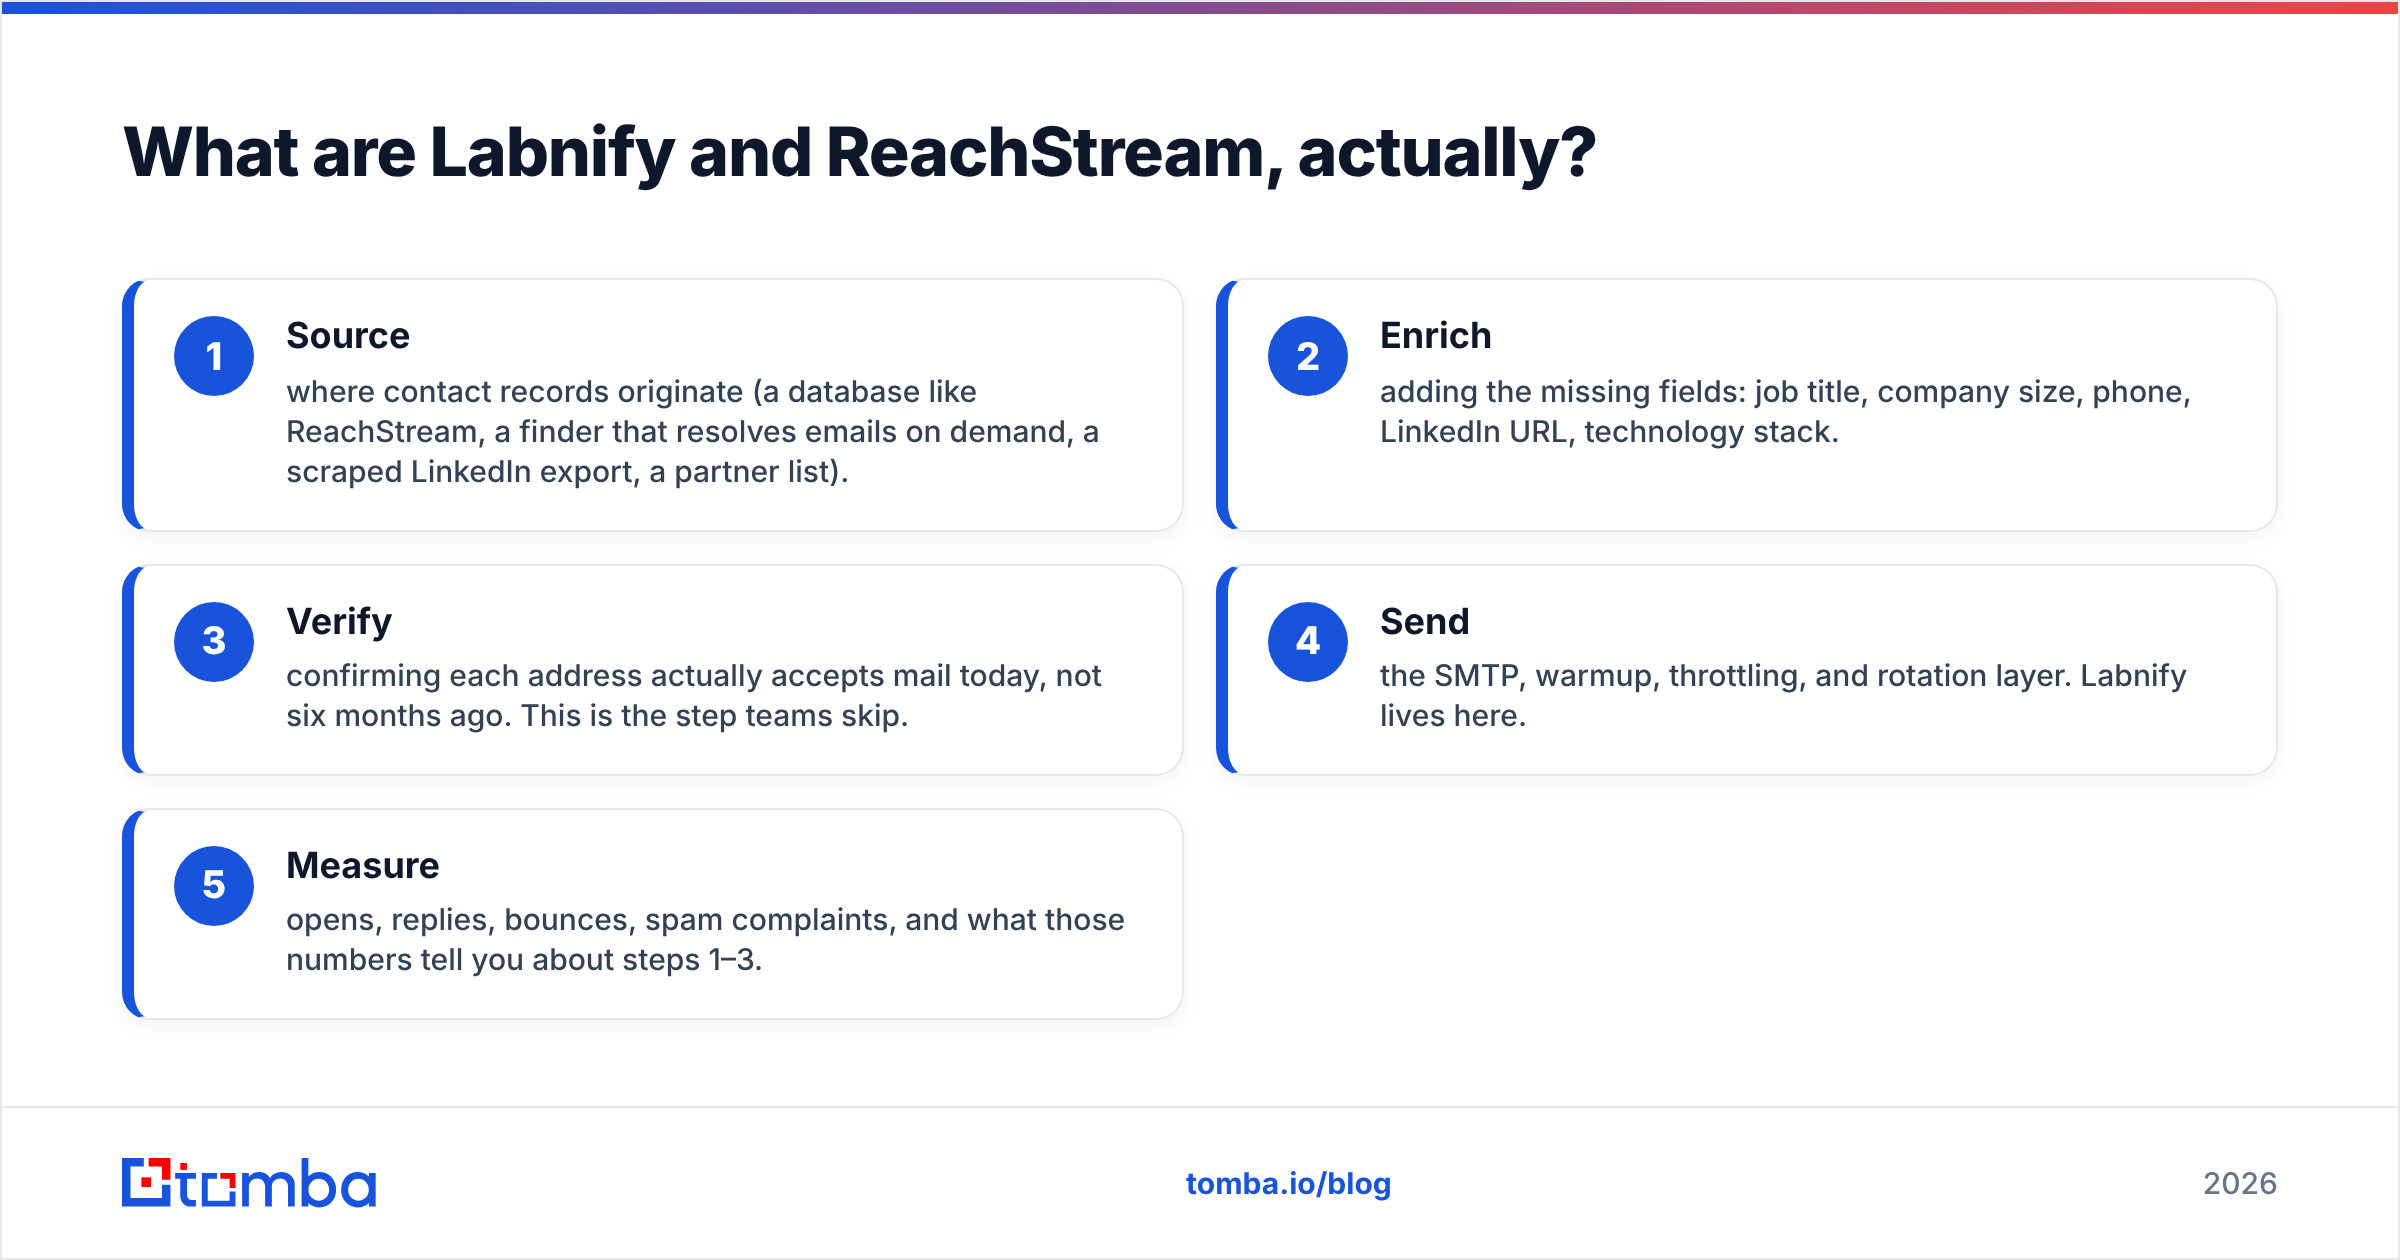Open the tomba.io/blog link
2400x1260 pixels.
click(1288, 1184)
